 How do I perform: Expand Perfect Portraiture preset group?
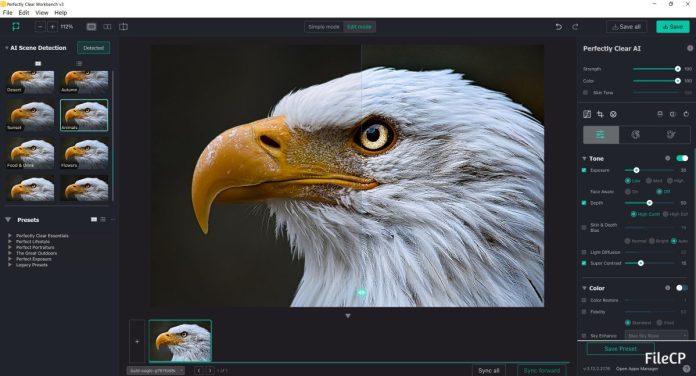(x=10, y=247)
